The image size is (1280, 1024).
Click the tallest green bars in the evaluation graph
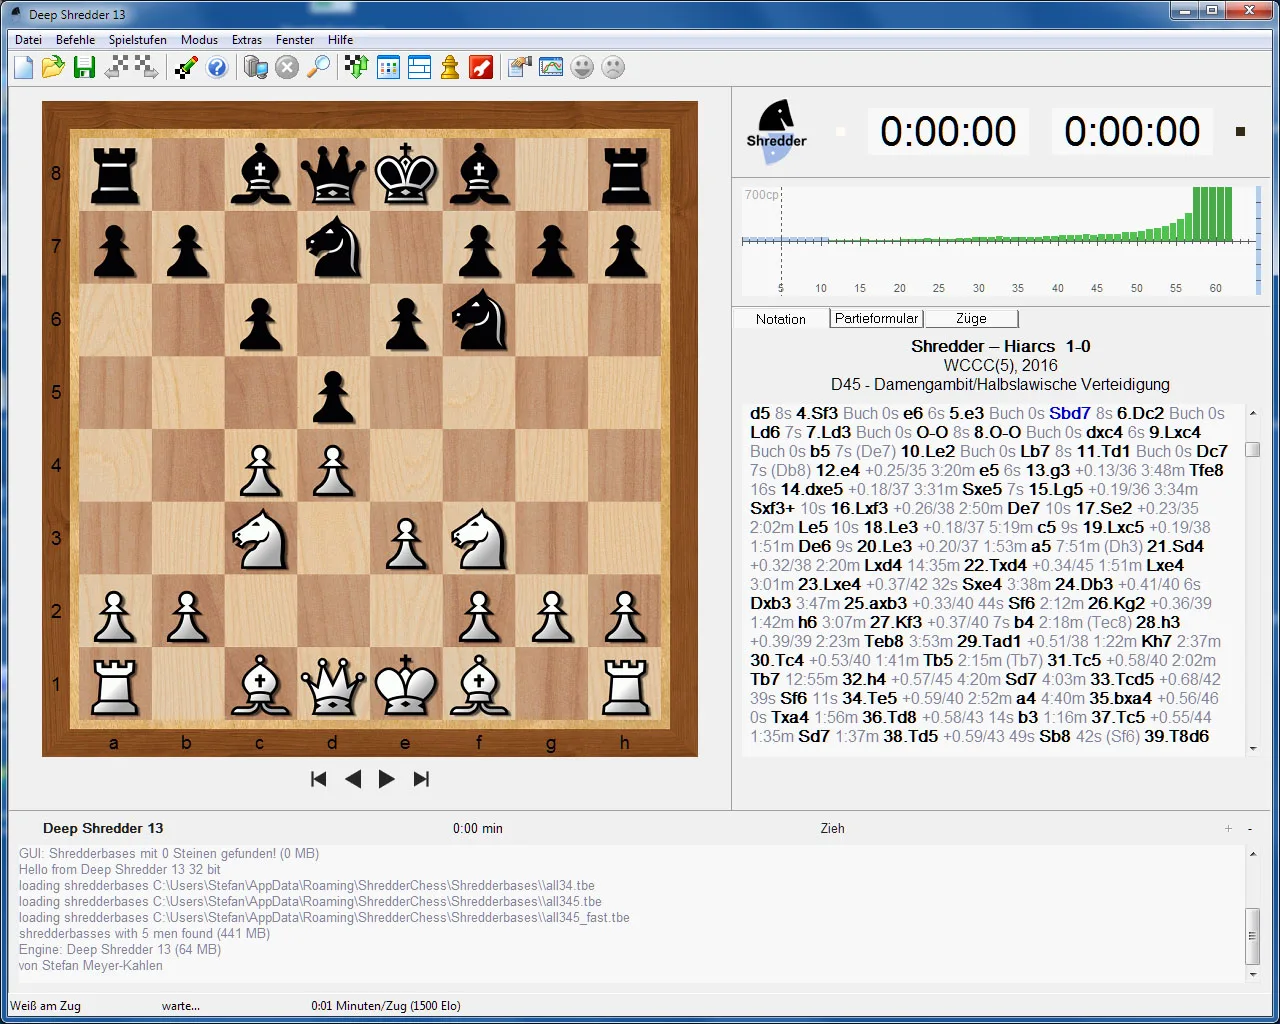pos(1212,213)
